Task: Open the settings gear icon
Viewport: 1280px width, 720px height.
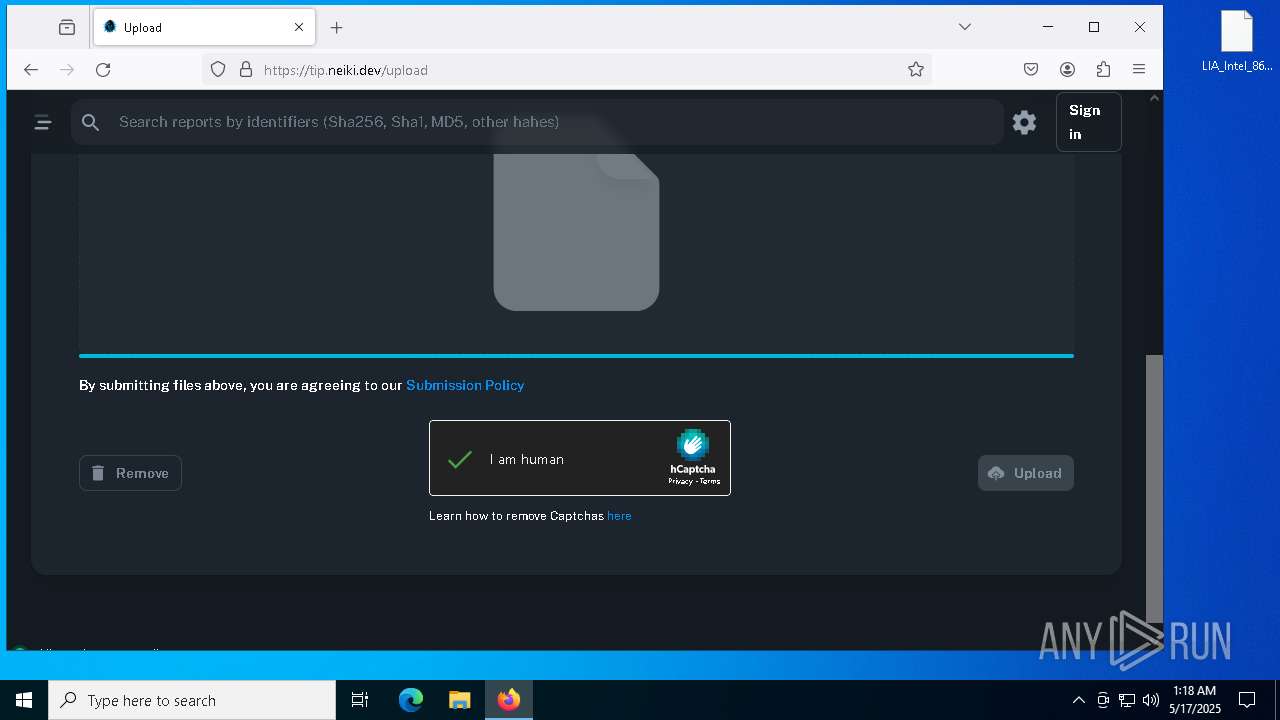Action: (x=1024, y=122)
